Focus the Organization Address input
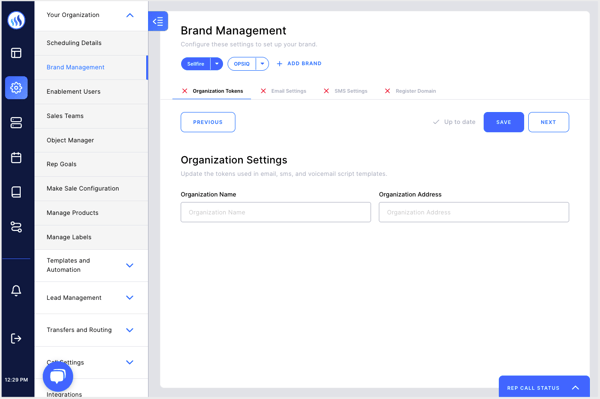Screen dimensions: 600x399 click(x=474, y=212)
